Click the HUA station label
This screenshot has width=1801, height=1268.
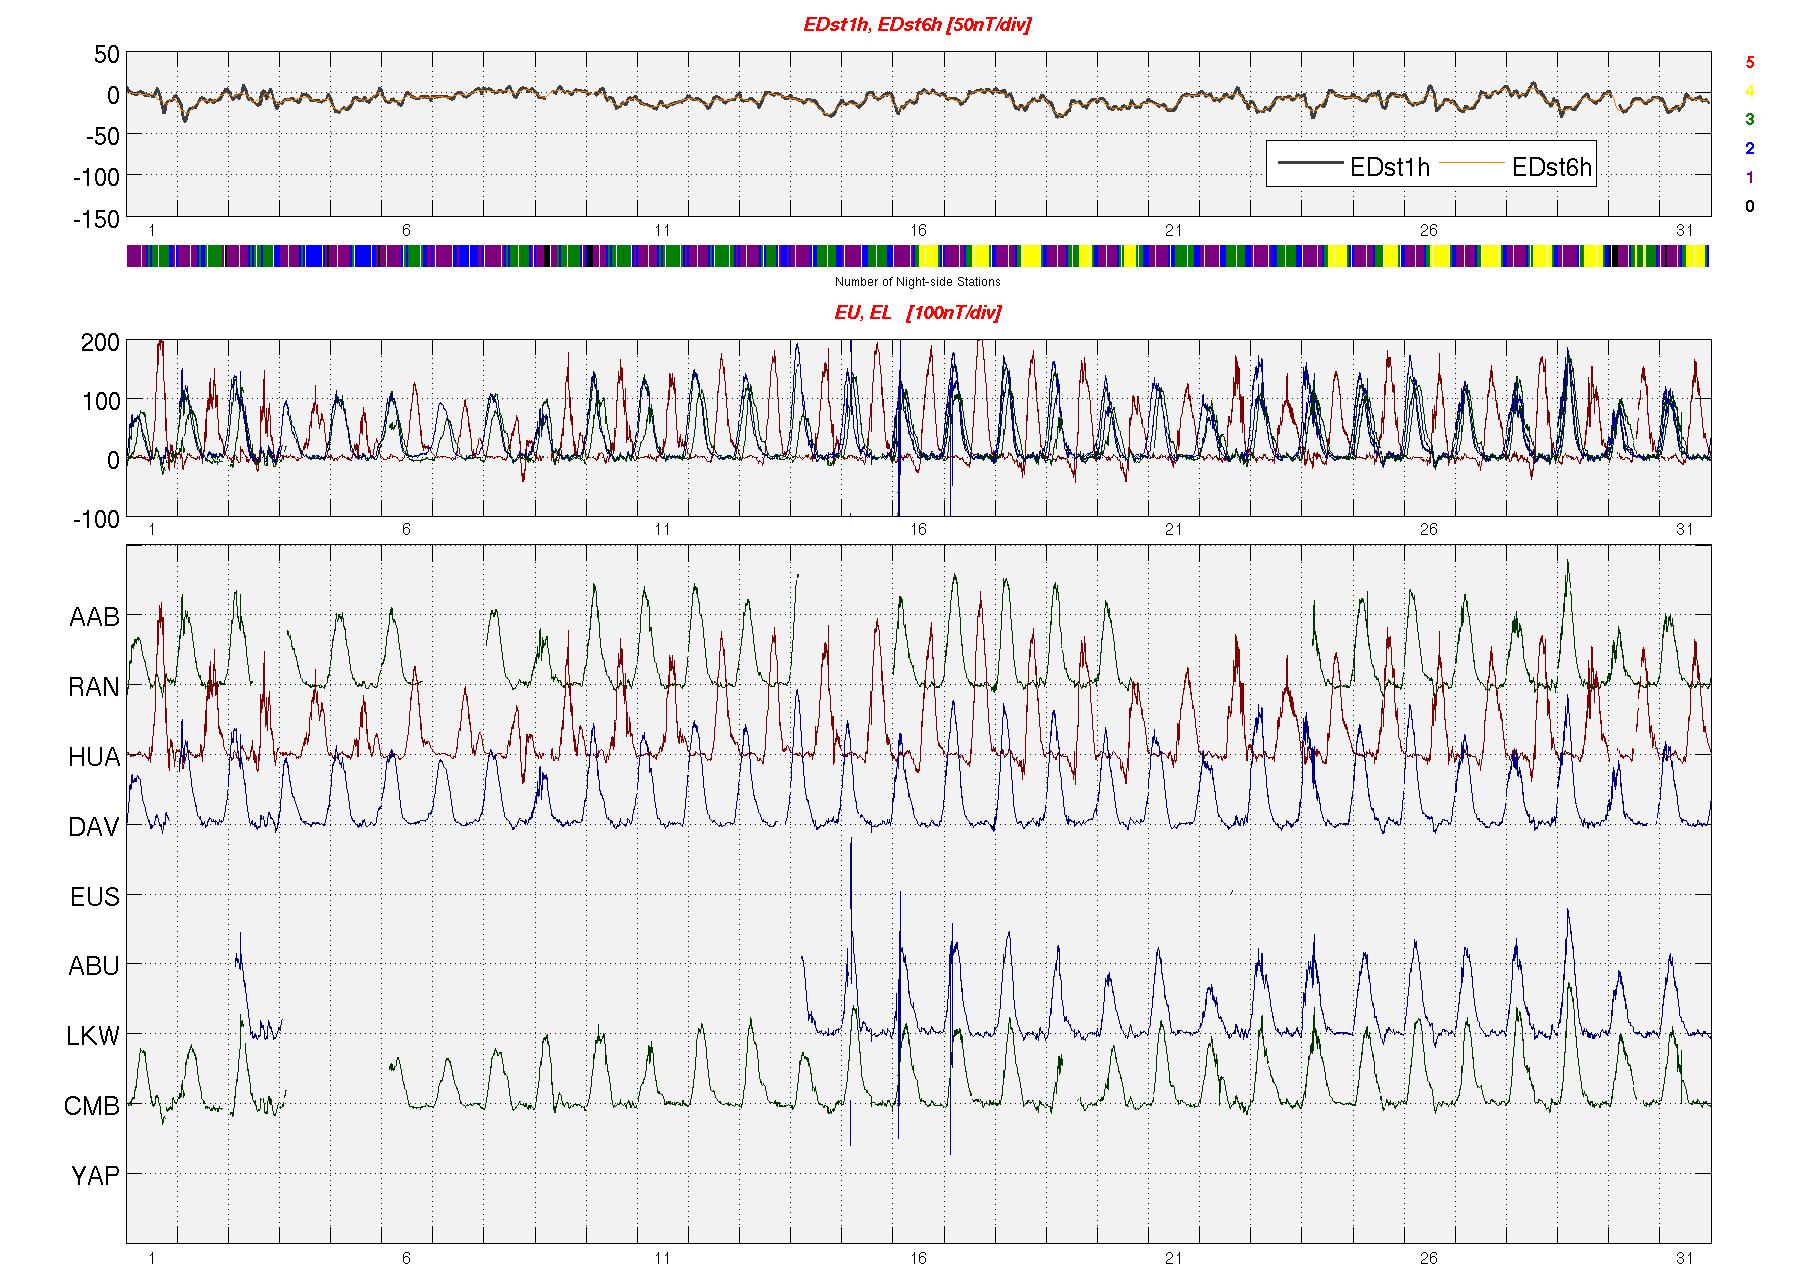pyautogui.click(x=94, y=757)
